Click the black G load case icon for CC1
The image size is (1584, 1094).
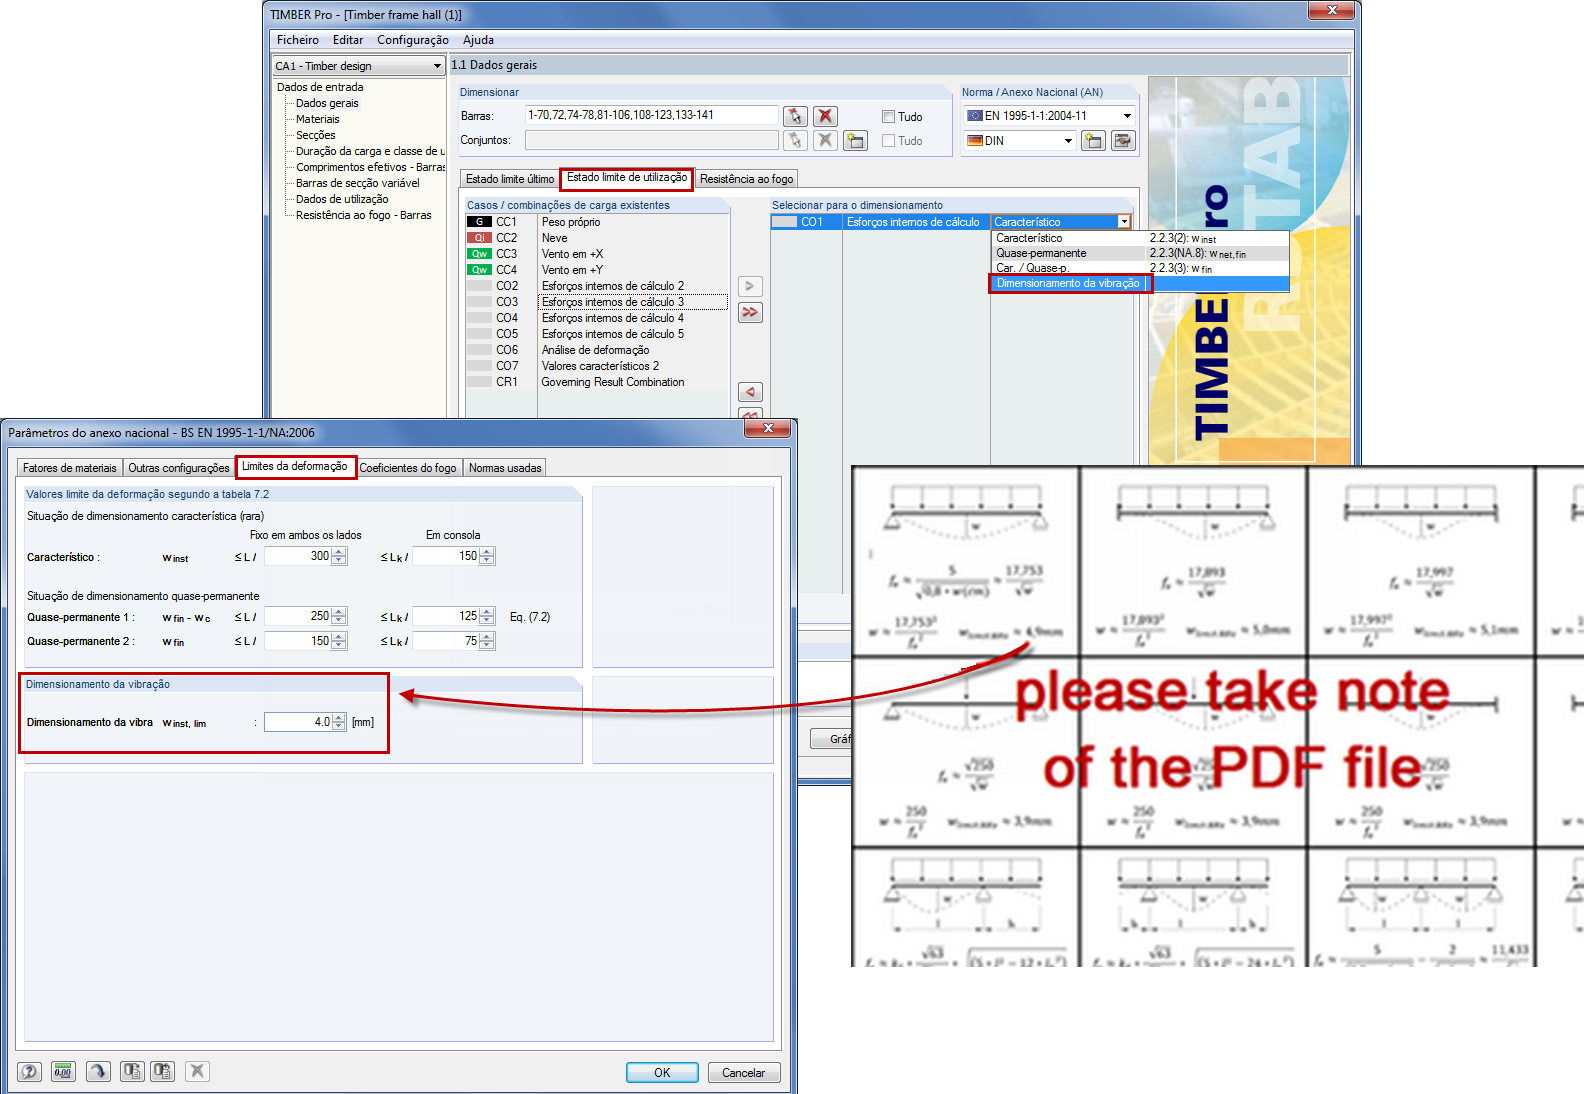pos(480,222)
